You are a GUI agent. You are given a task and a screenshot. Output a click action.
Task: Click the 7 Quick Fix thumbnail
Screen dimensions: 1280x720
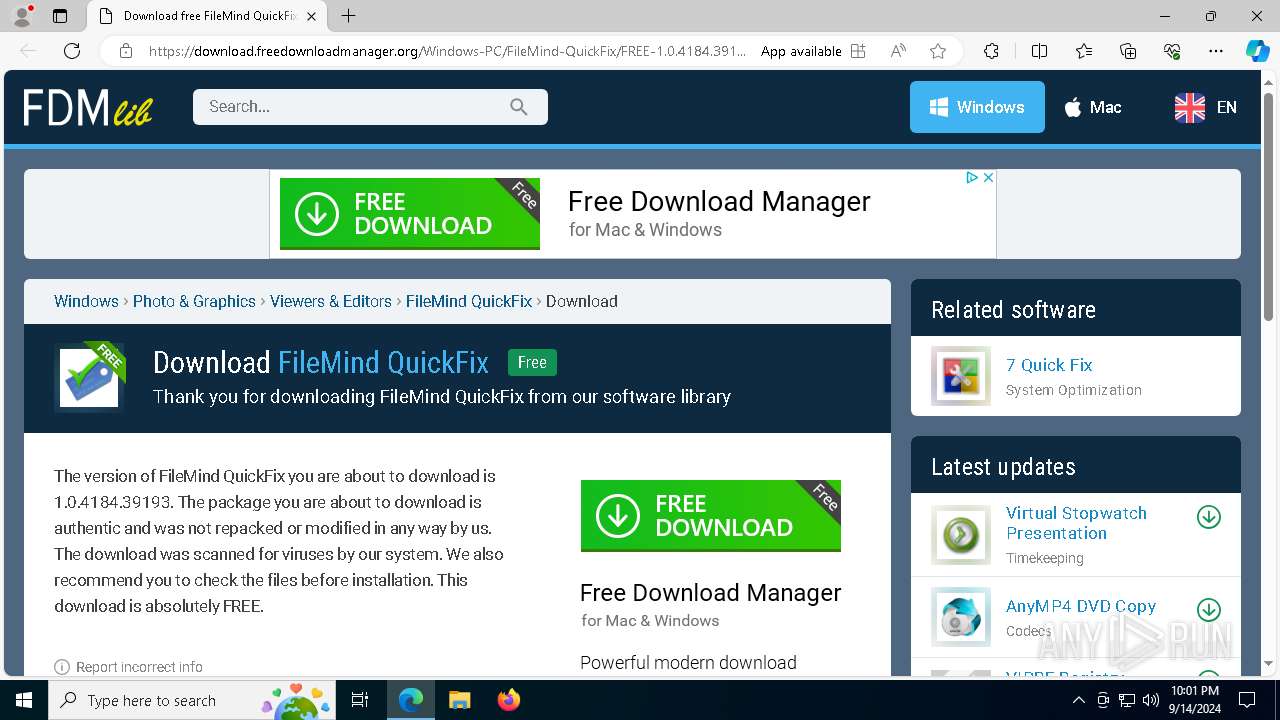961,376
